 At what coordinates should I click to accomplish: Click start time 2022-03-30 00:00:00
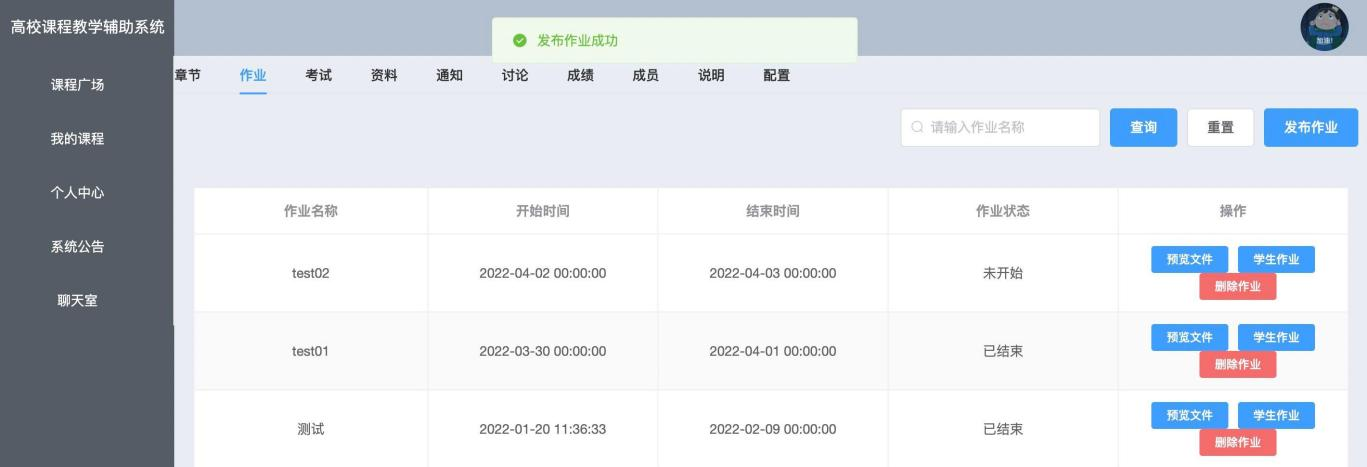click(x=543, y=351)
